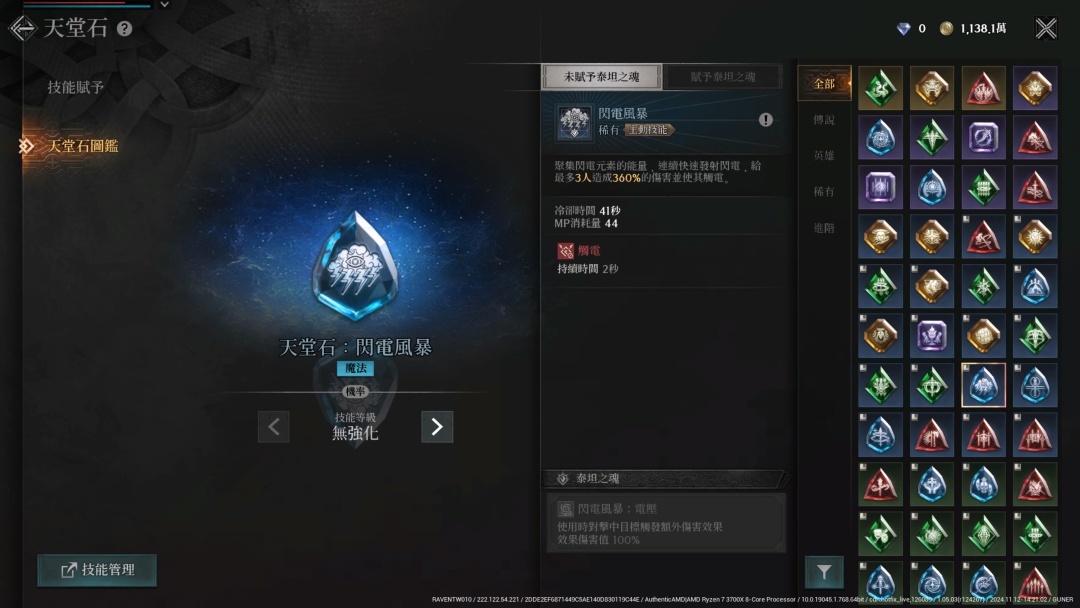Open 技能賦予 in the left menu
The image size is (1080, 608).
(x=76, y=87)
